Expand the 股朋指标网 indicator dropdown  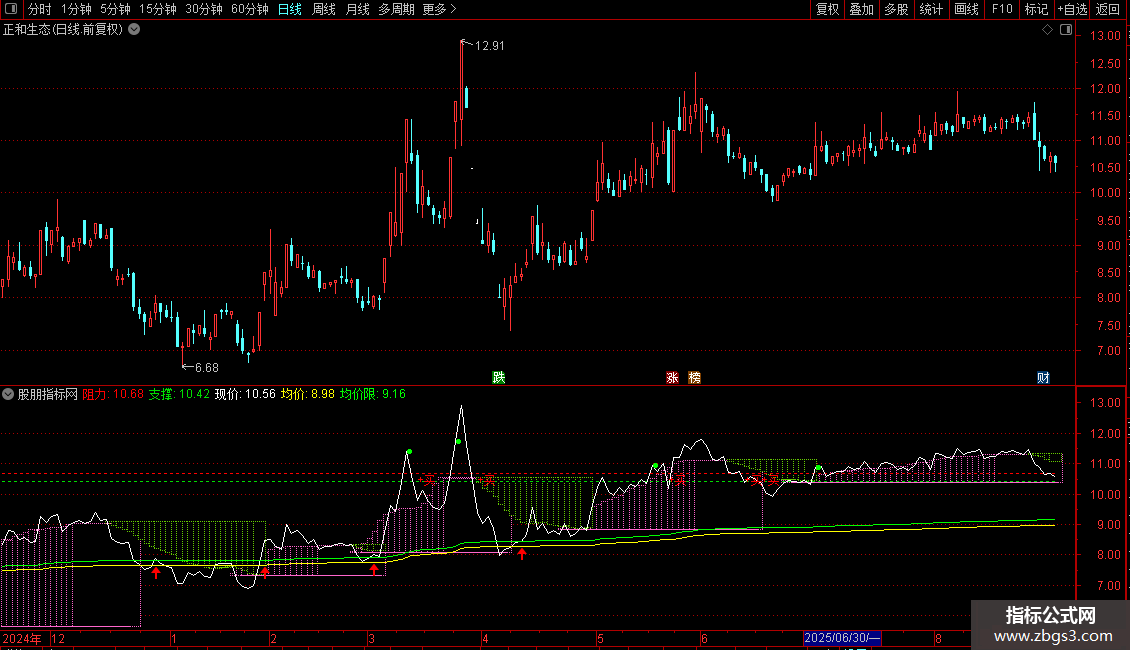(x=8, y=394)
